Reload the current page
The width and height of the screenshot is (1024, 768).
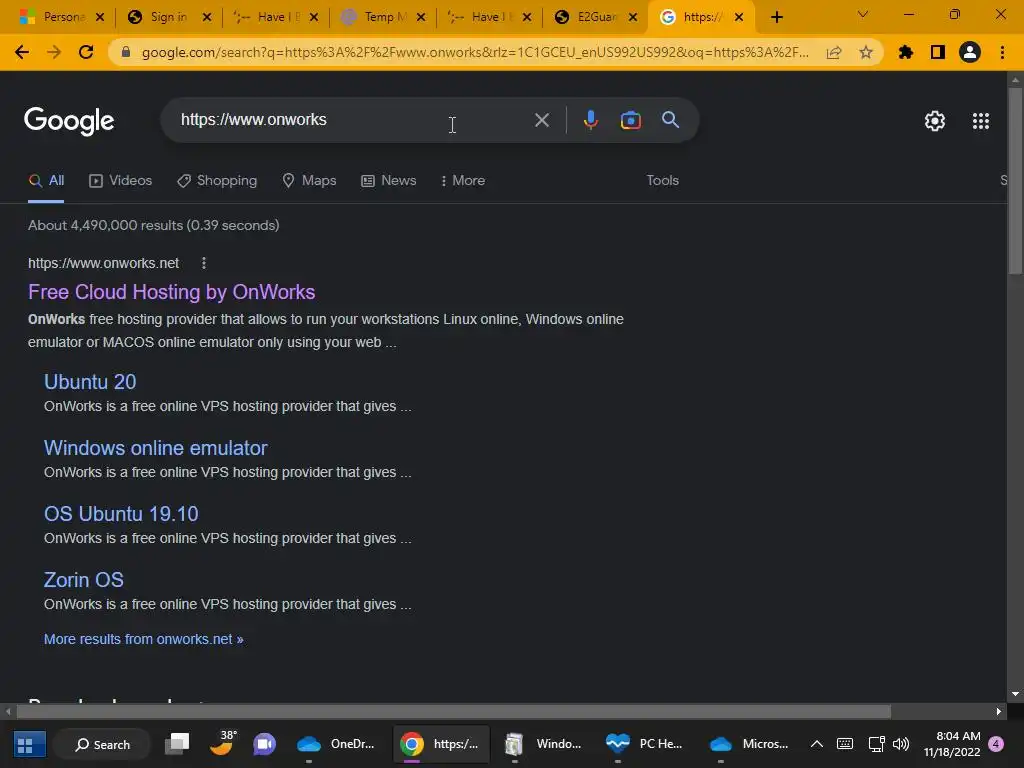[x=86, y=52]
